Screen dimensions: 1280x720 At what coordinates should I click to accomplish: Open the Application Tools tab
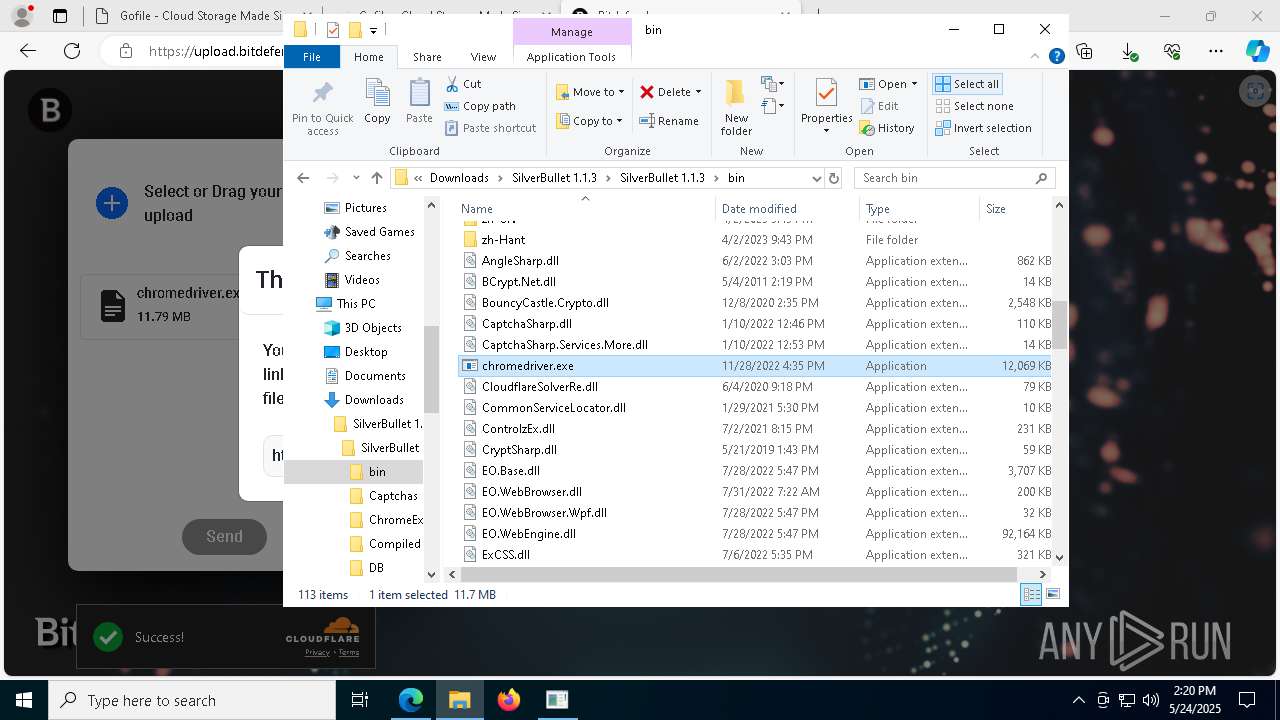coord(571,57)
